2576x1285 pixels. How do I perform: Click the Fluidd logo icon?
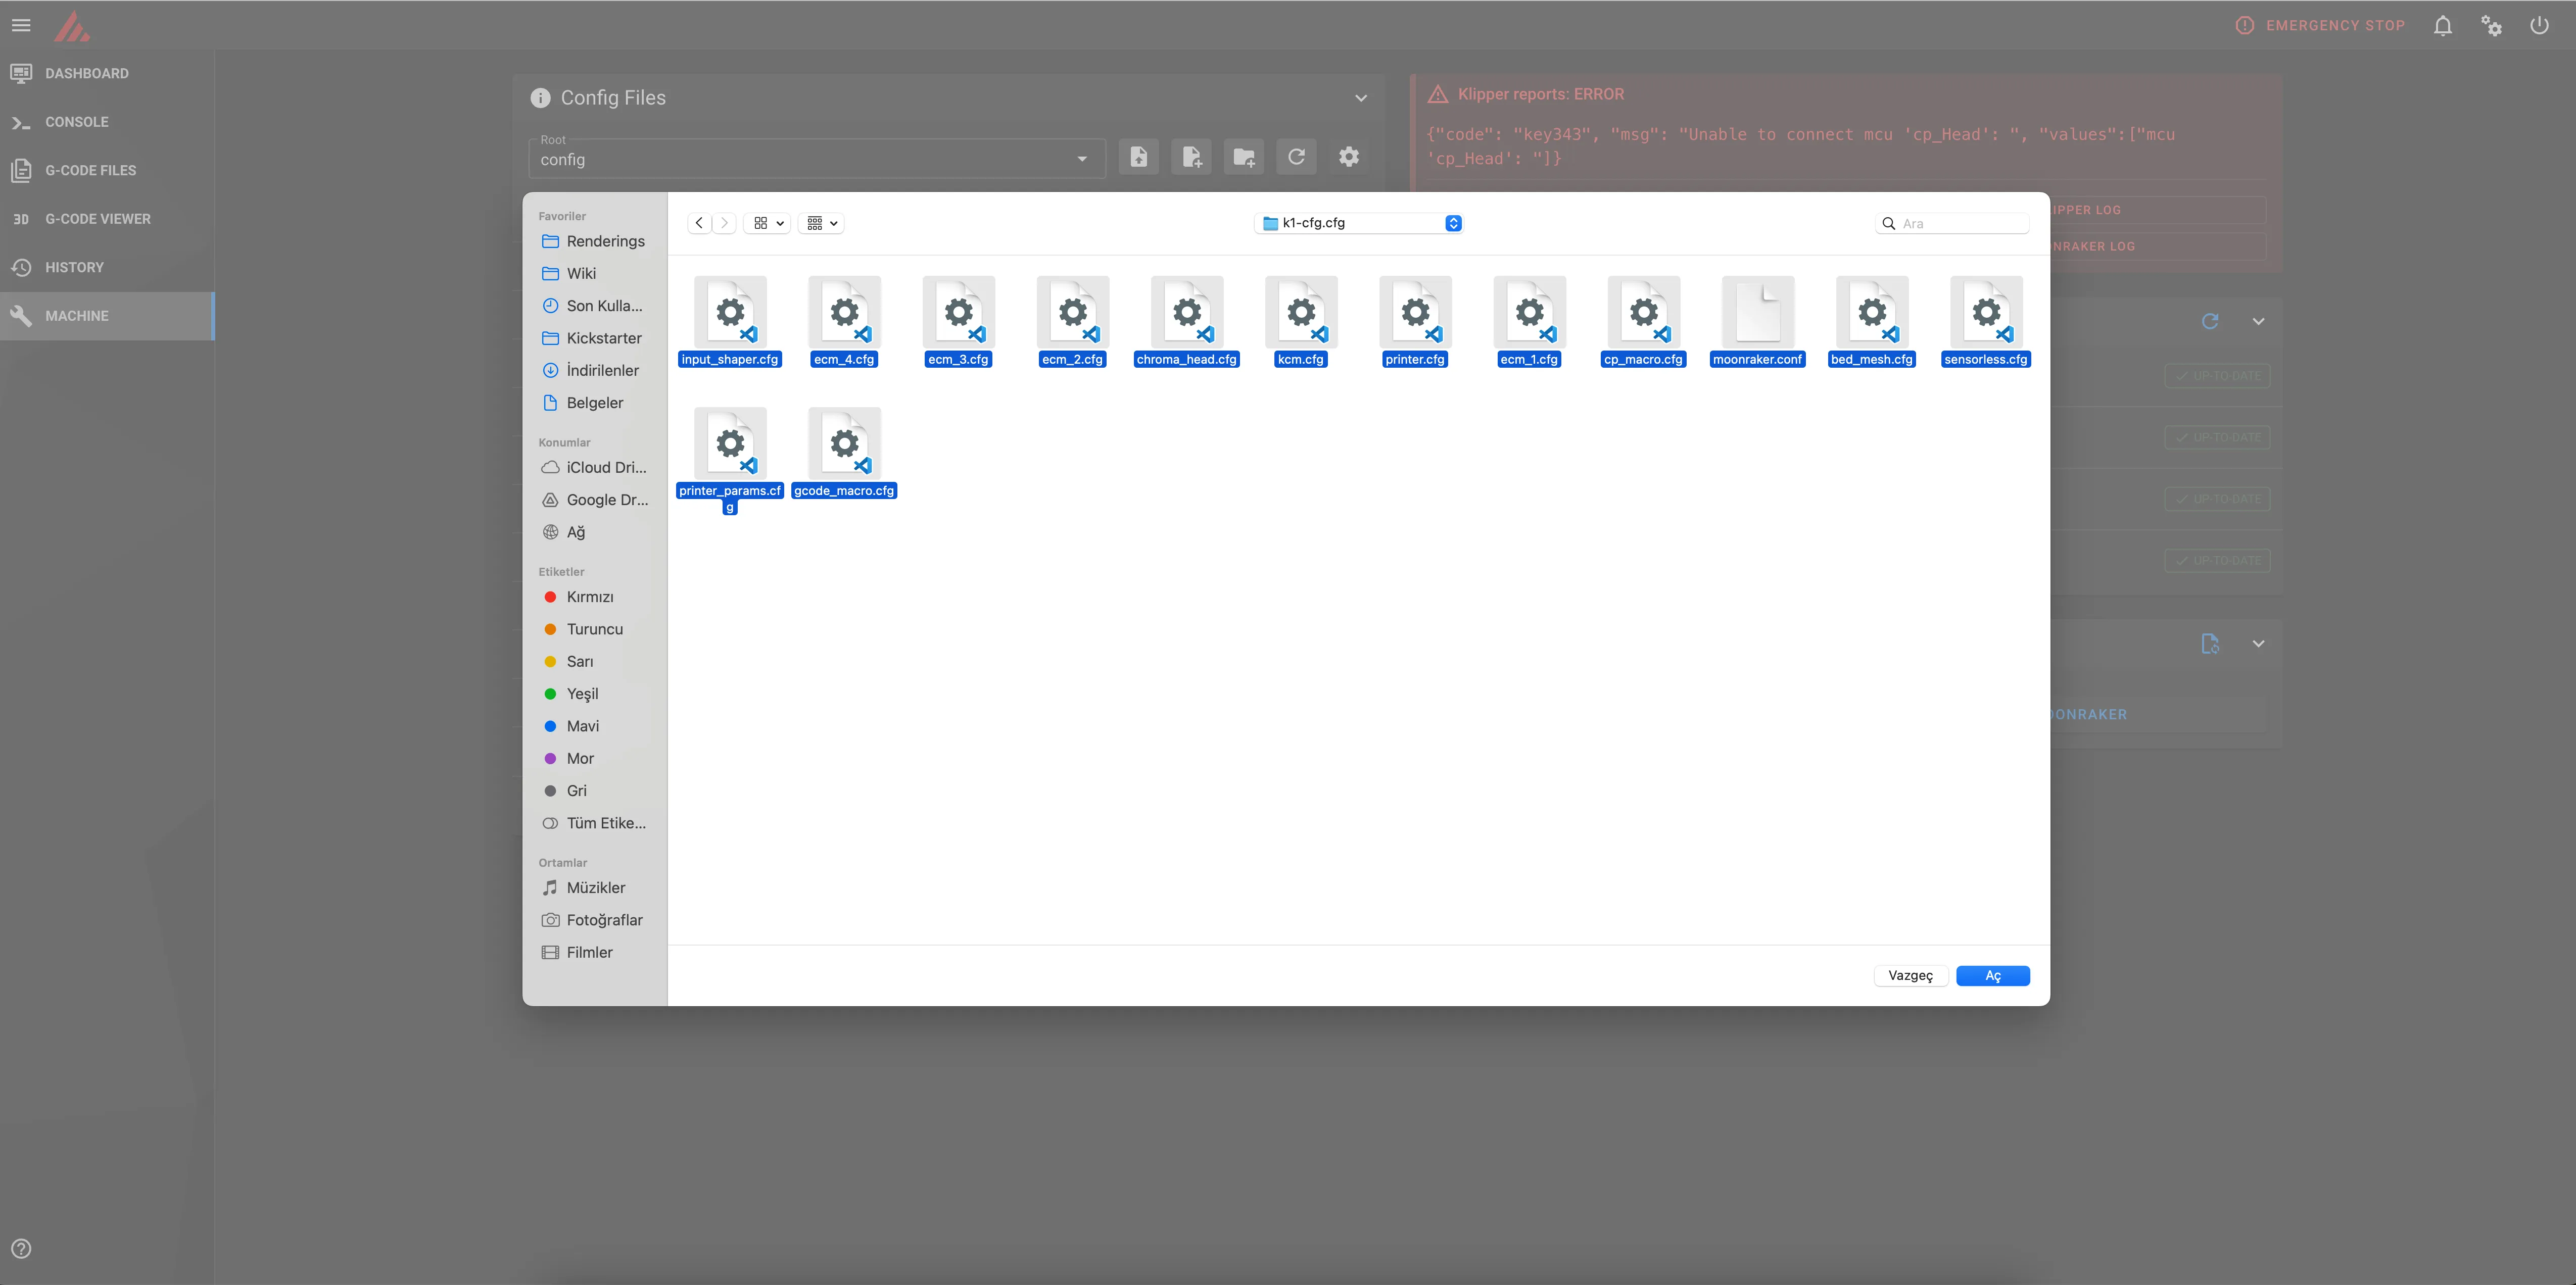pyautogui.click(x=72, y=26)
